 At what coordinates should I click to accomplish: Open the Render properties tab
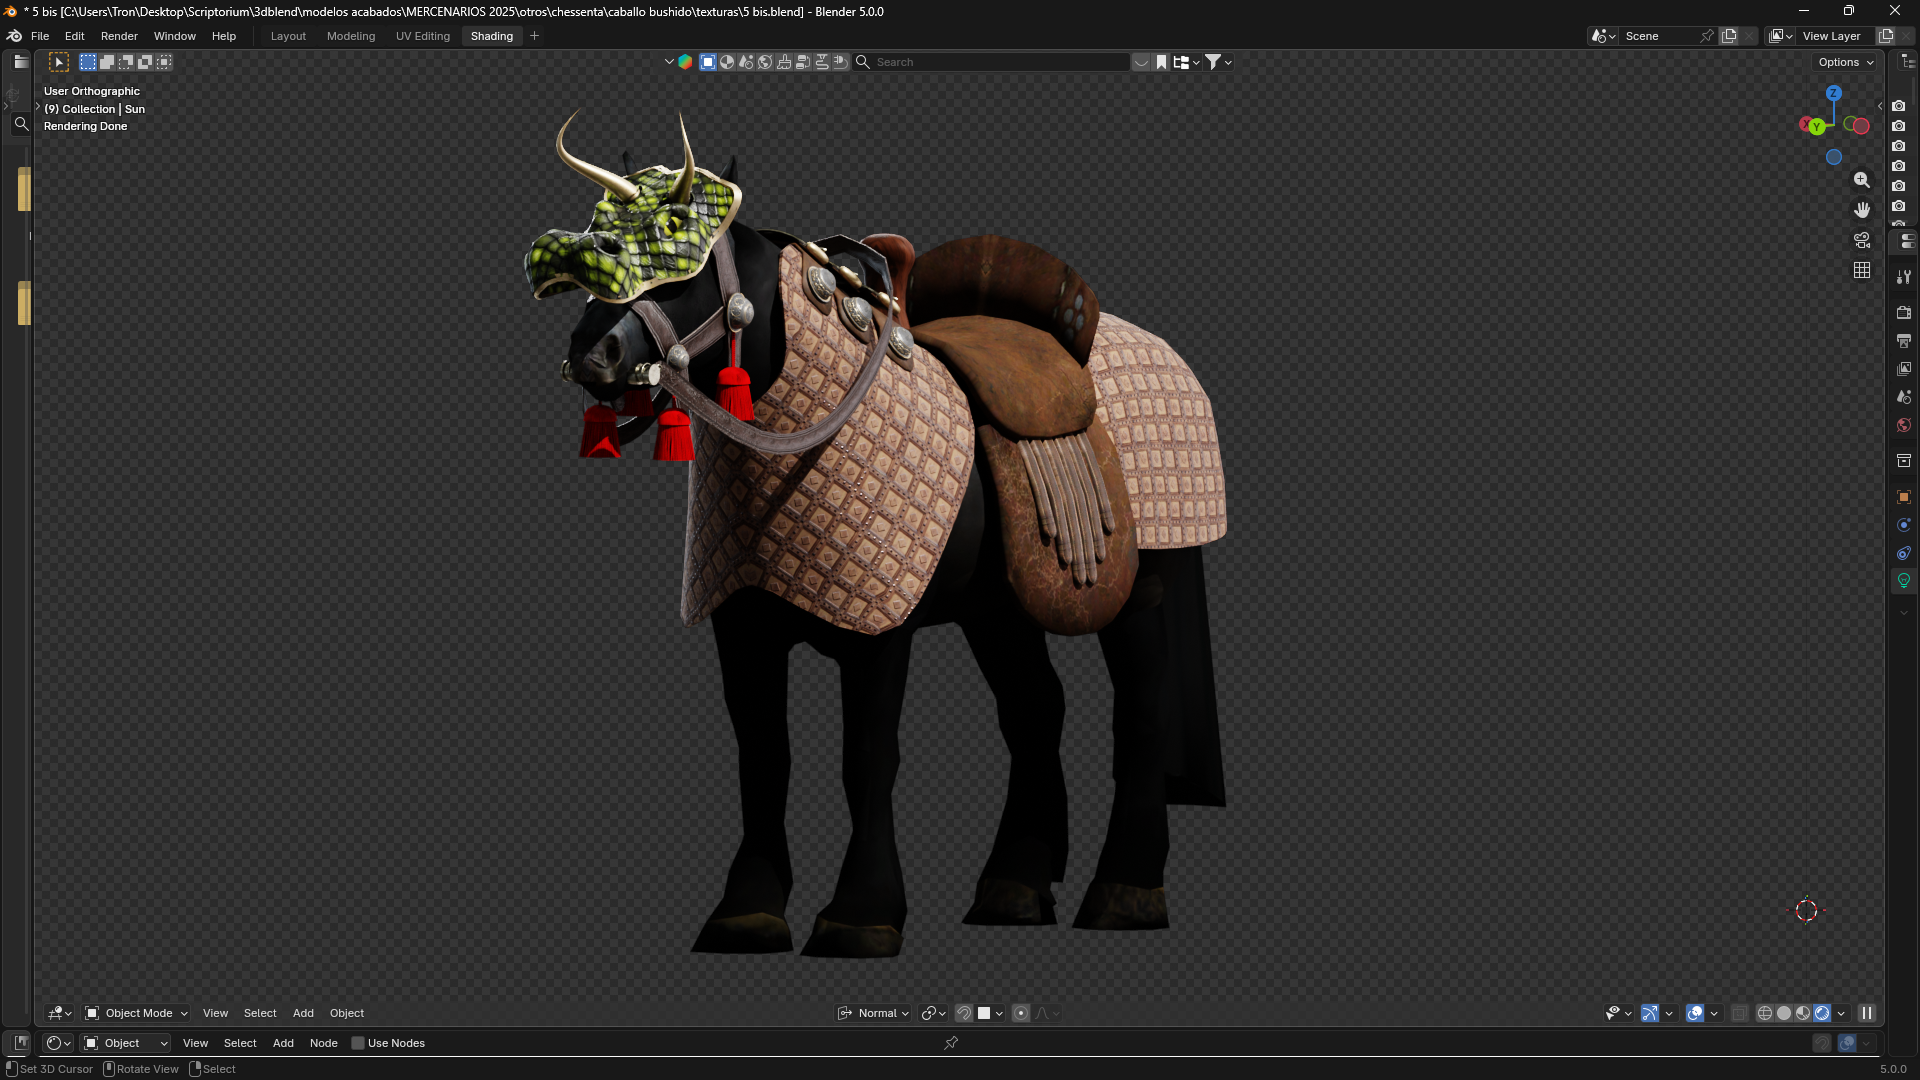1904,313
